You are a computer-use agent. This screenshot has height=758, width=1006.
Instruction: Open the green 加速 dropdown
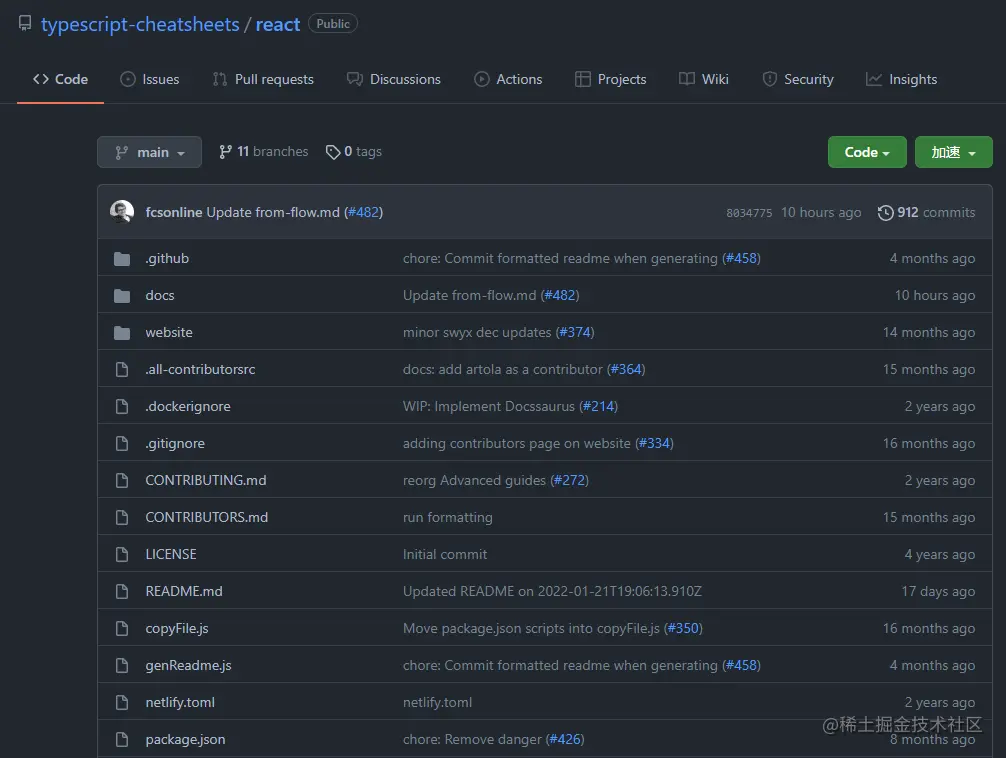(x=952, y=151)
